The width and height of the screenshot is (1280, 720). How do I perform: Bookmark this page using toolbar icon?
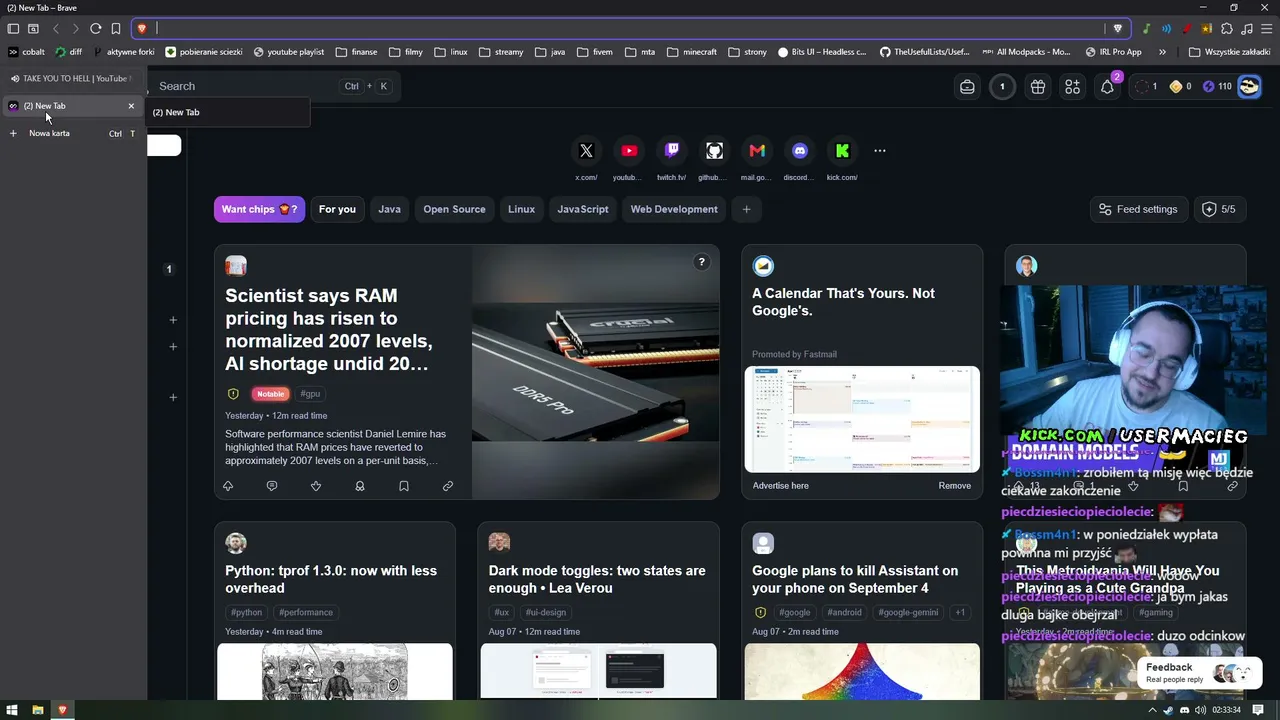tap(116, 29)
